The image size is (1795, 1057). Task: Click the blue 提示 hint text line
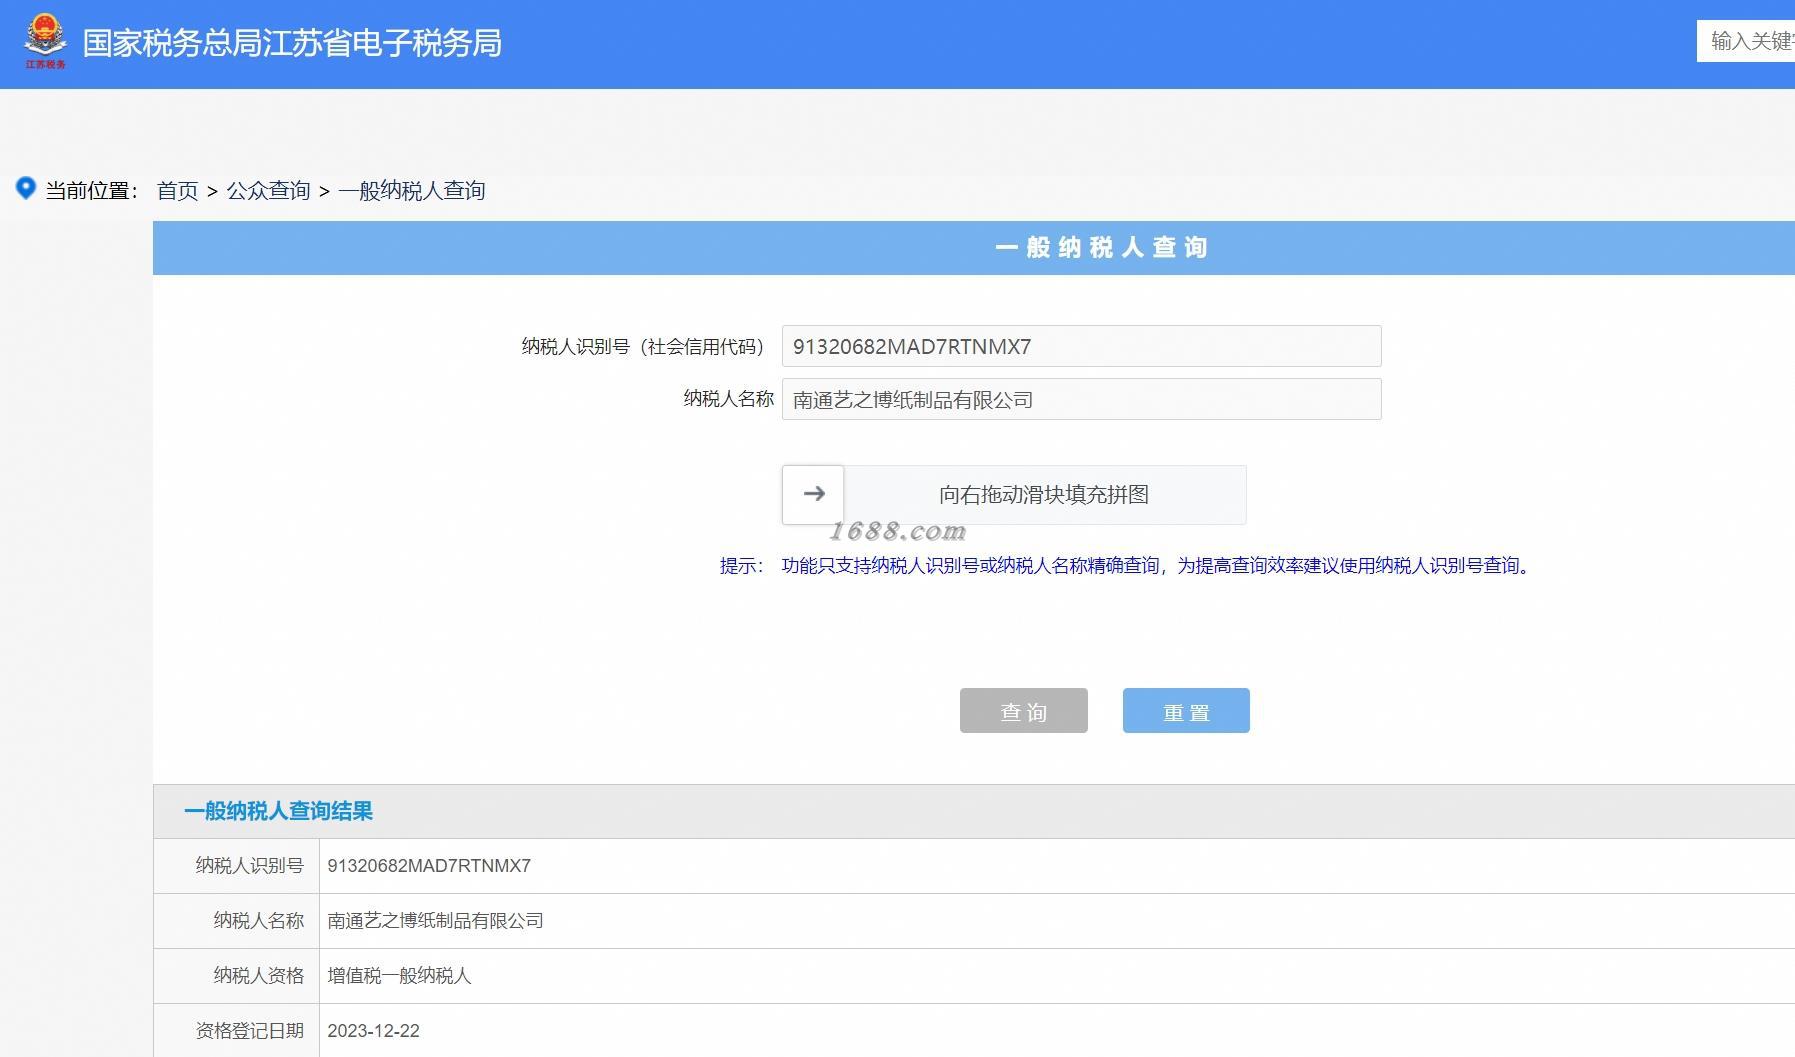[1125, 566]
